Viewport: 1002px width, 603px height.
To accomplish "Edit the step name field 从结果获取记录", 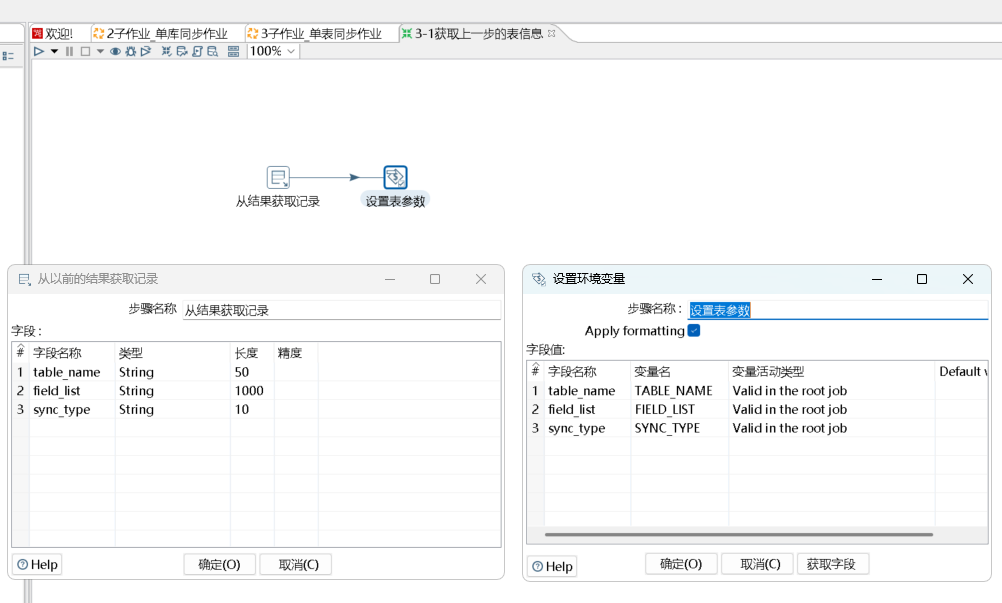I will pos(341,310).
